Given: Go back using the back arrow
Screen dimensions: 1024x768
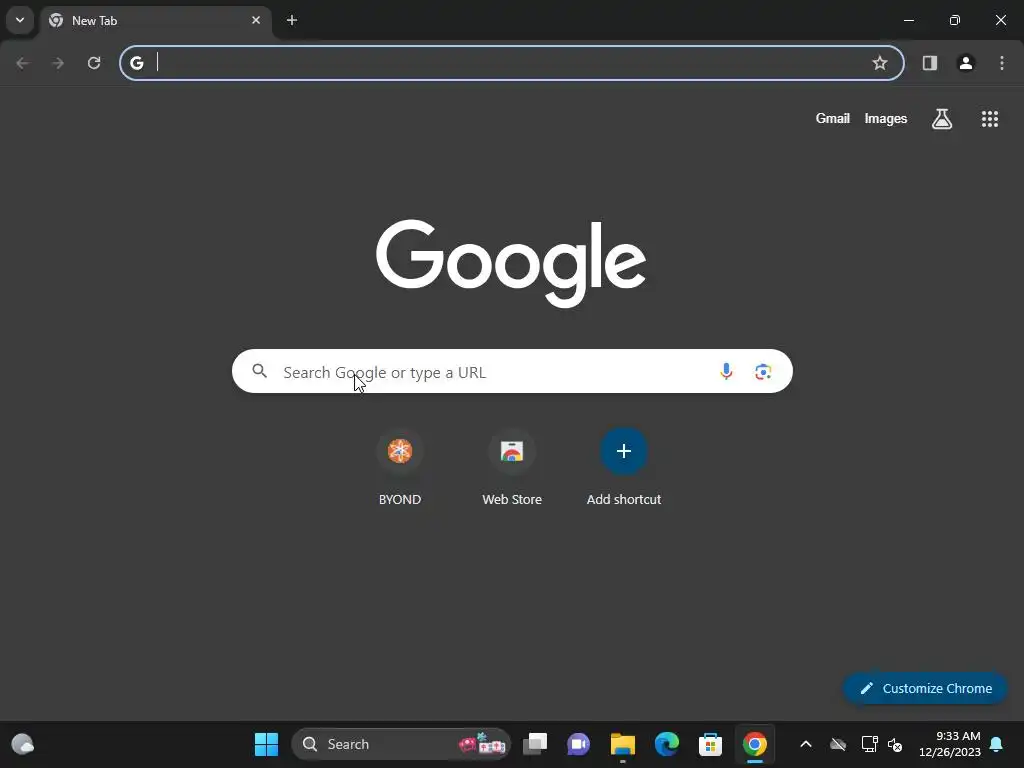Looking at the screenshot, I should coord(23,63).
